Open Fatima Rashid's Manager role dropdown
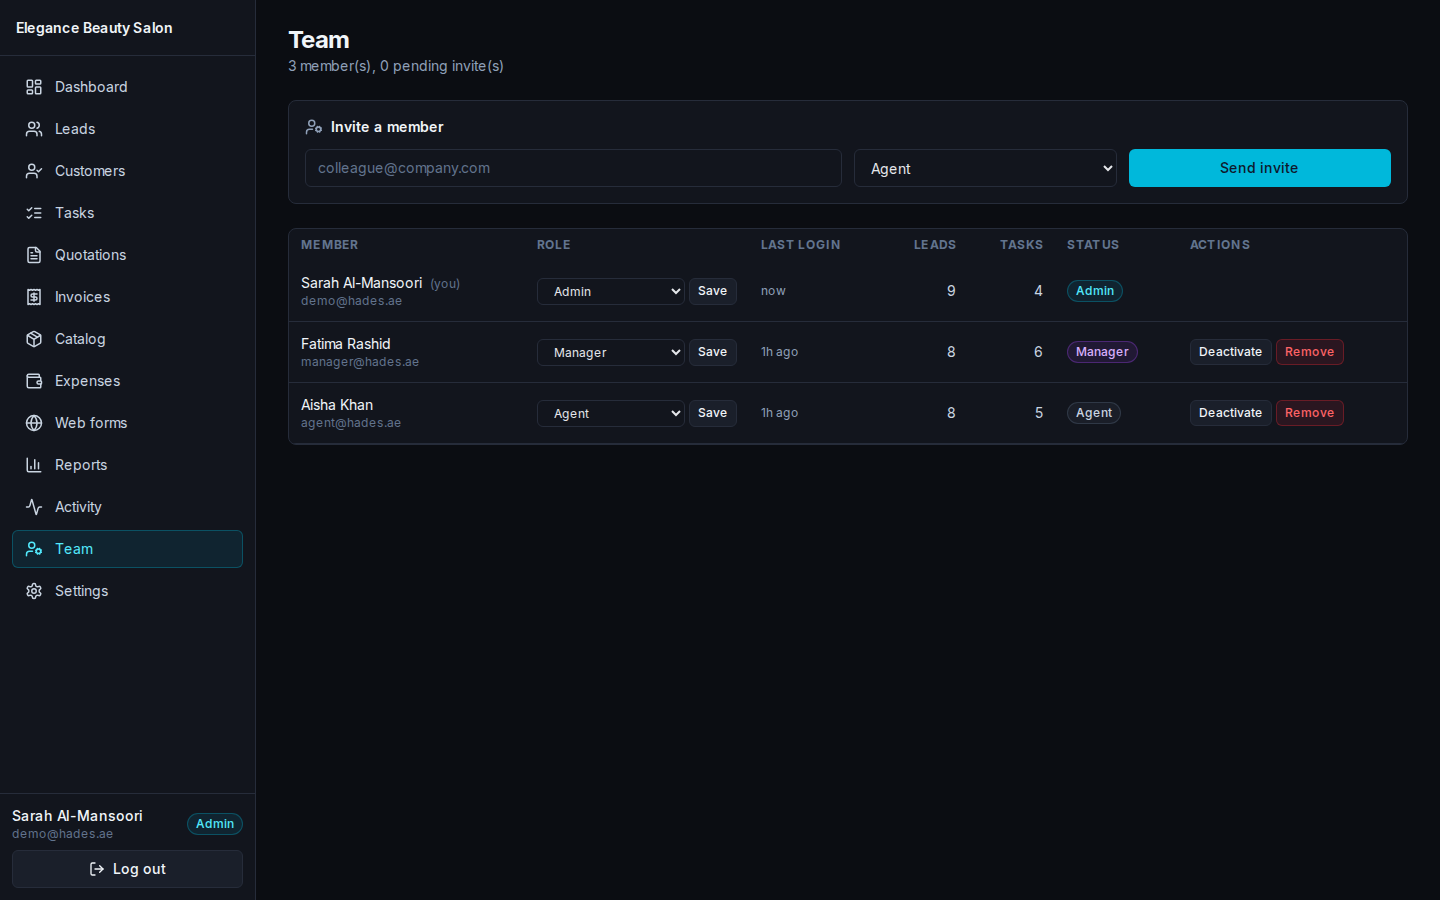This screenshot has height=900, width=1440. coord(610,352)
